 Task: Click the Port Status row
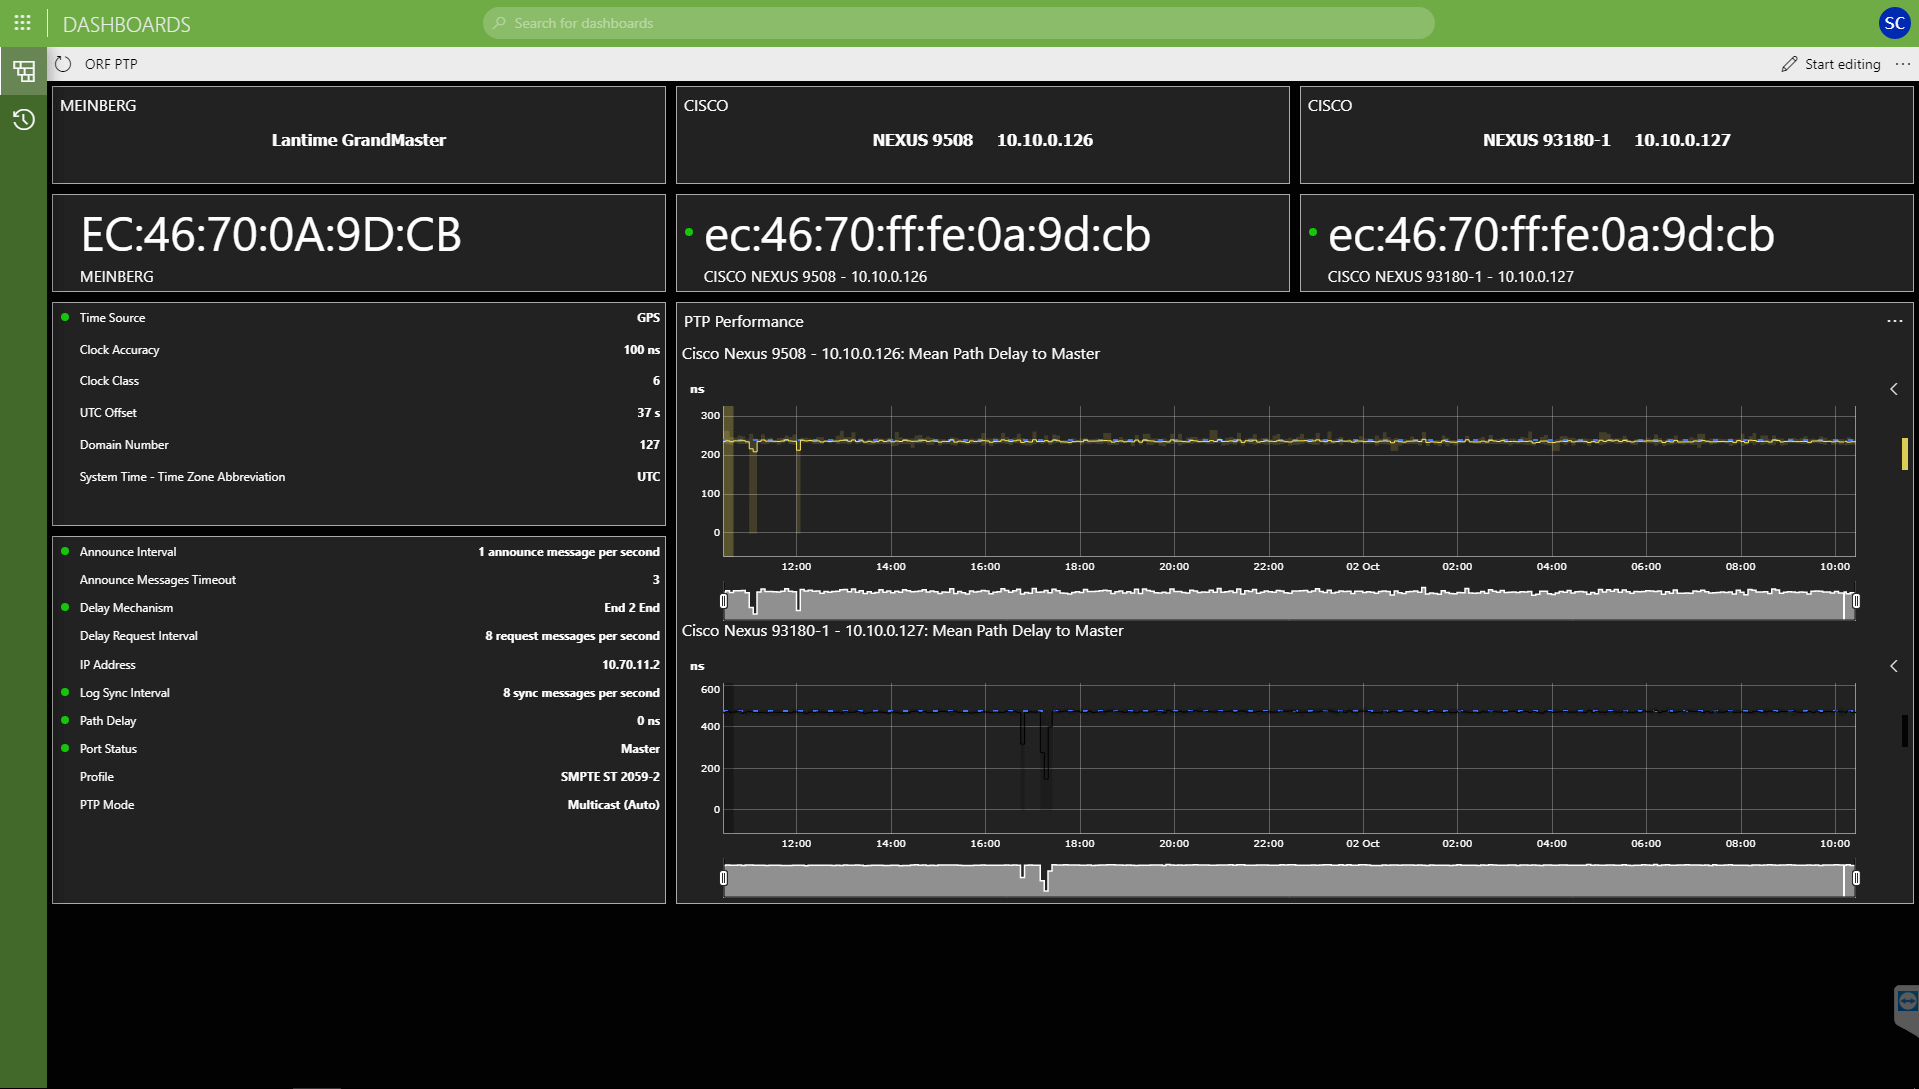pyautogui.click(x=359, y=749)
